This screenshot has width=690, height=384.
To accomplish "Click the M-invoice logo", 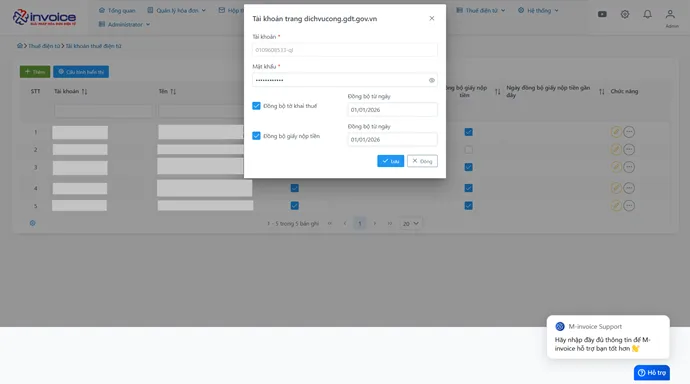I will click(44, 17).
